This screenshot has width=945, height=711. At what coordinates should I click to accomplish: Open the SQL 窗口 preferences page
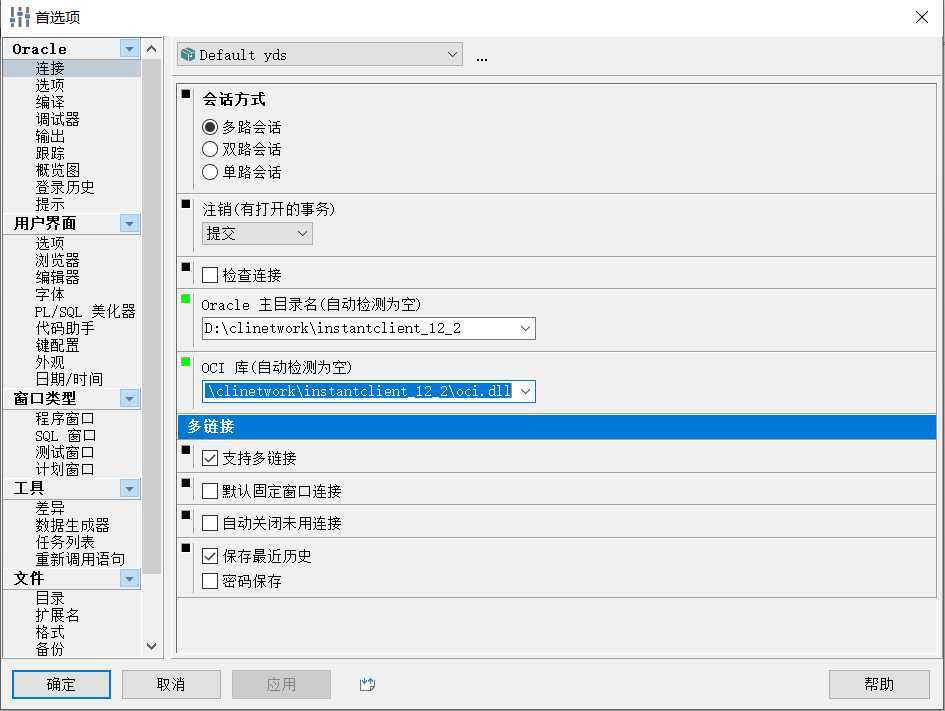(x=65, y=436)
